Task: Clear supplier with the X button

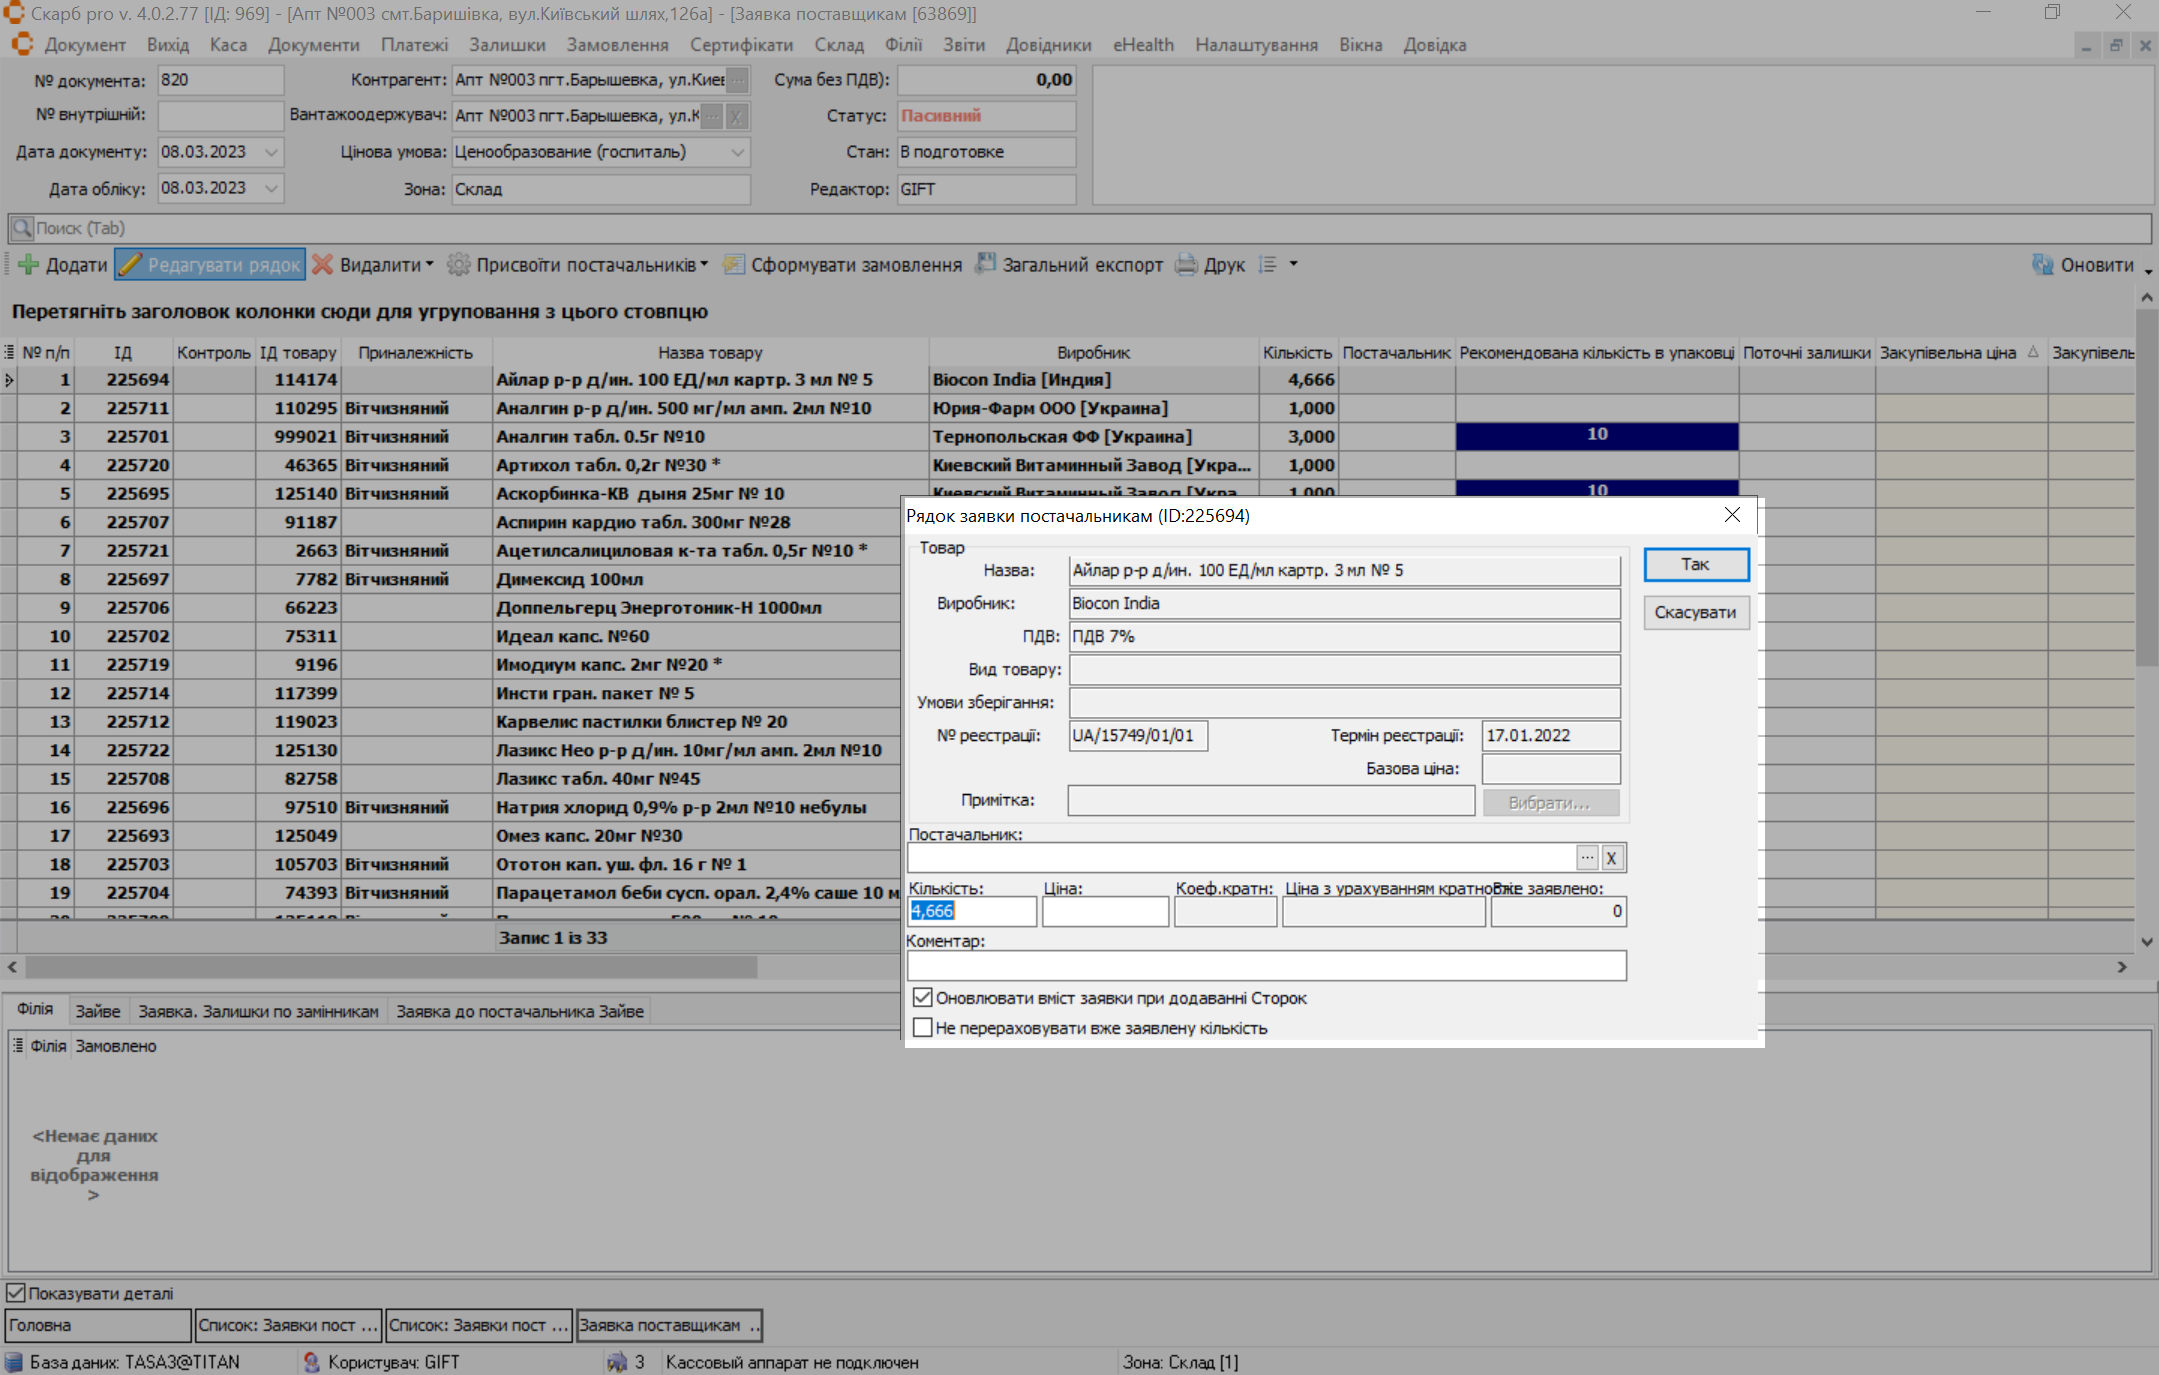Action: 1611,858
